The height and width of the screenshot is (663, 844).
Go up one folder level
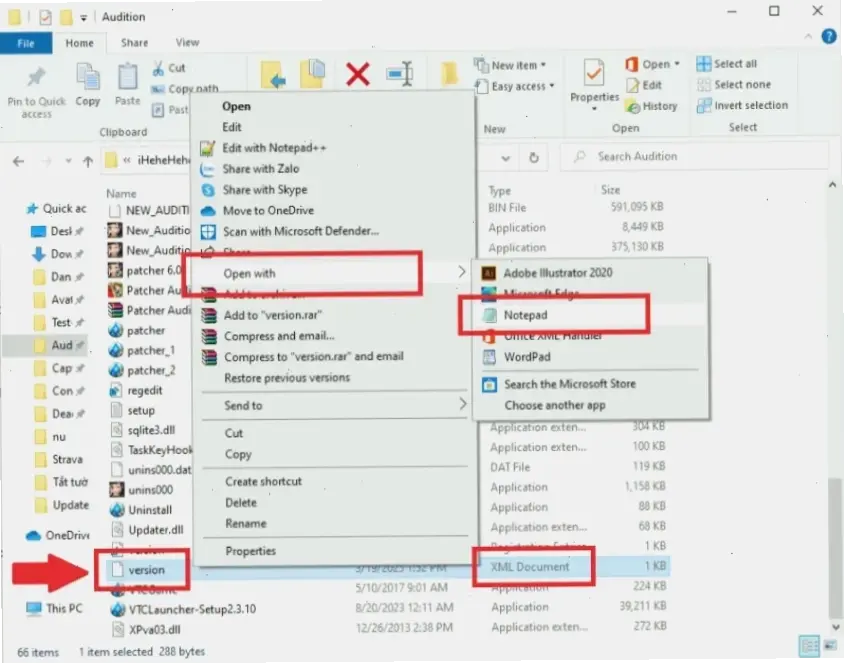88,161
